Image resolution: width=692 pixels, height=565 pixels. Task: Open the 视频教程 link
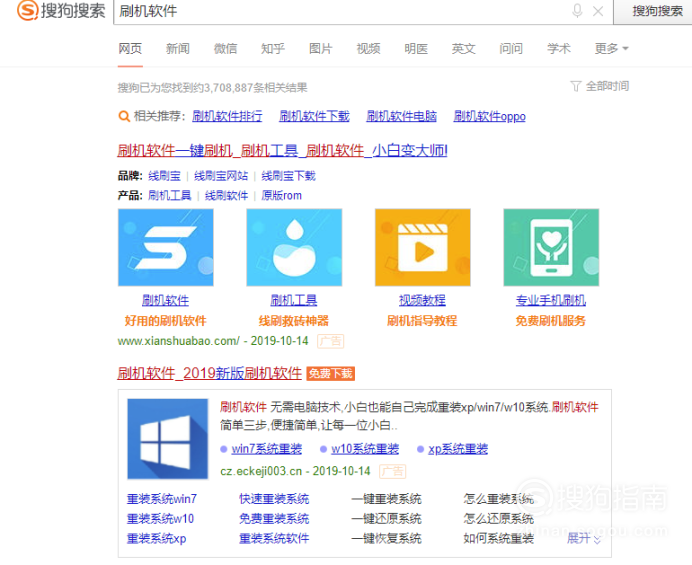(x=422, y=301)
